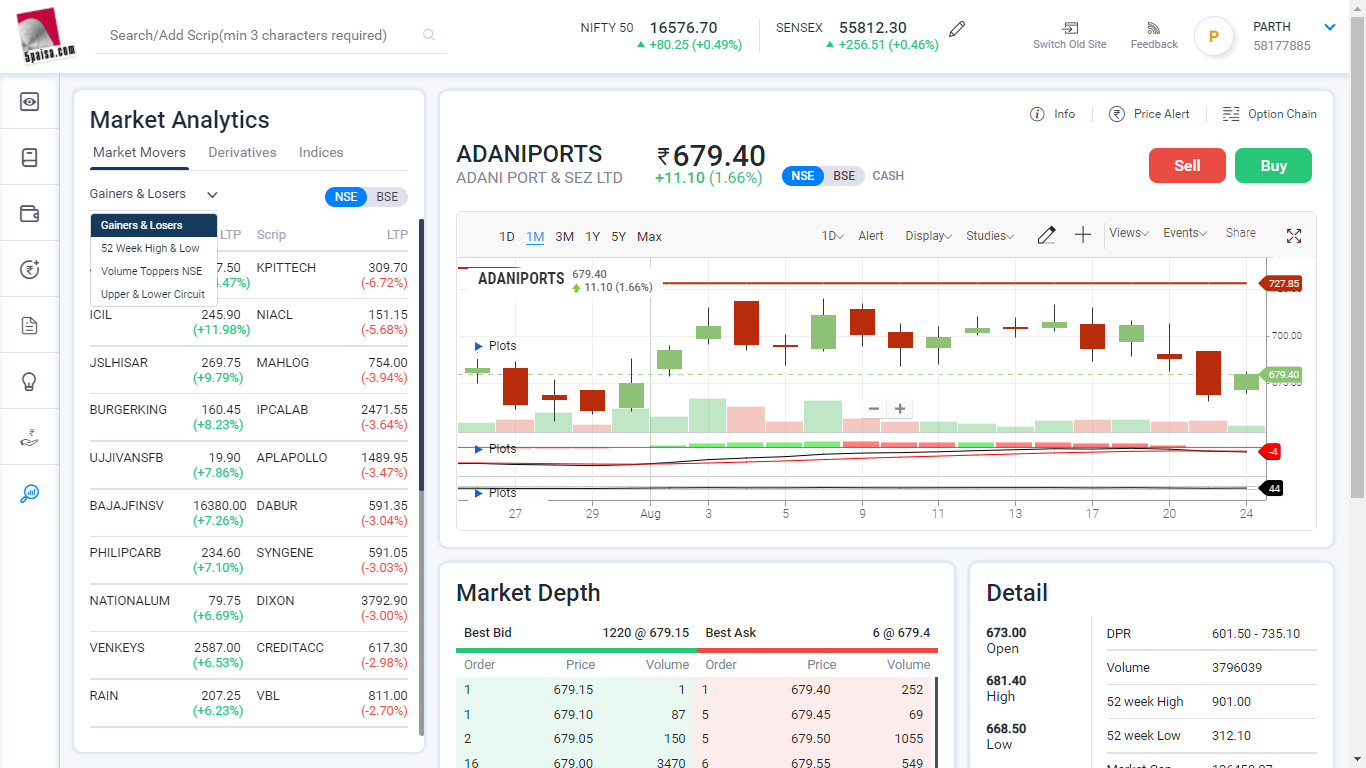Set chart range to Max
Viewport: 1366px width, 768px height.
point(649,237)
